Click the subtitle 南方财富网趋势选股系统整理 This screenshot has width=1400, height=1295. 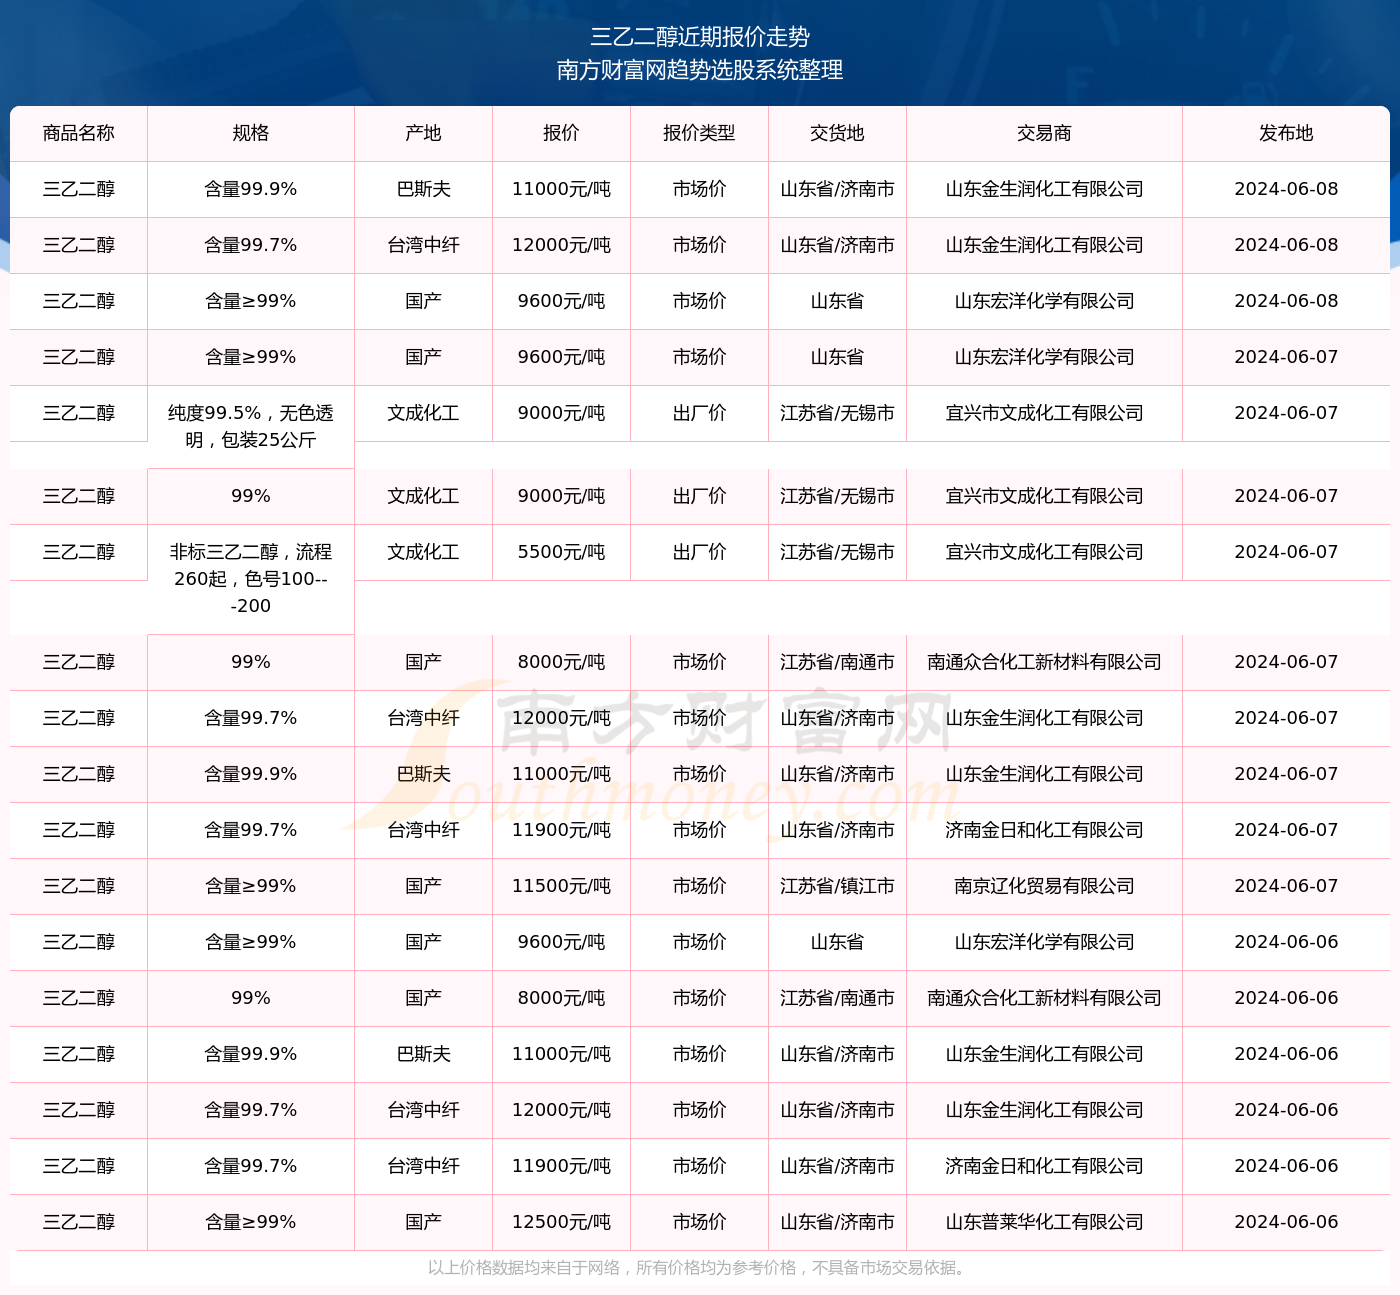click(700, 70)
